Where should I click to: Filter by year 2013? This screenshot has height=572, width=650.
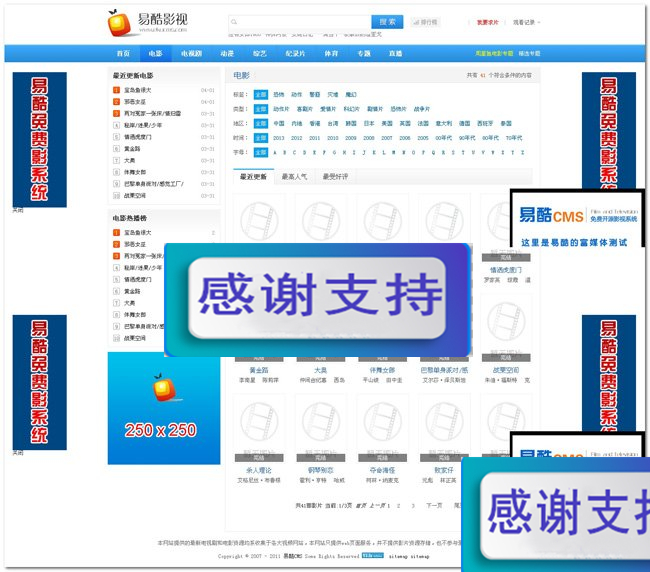point(279,138)
